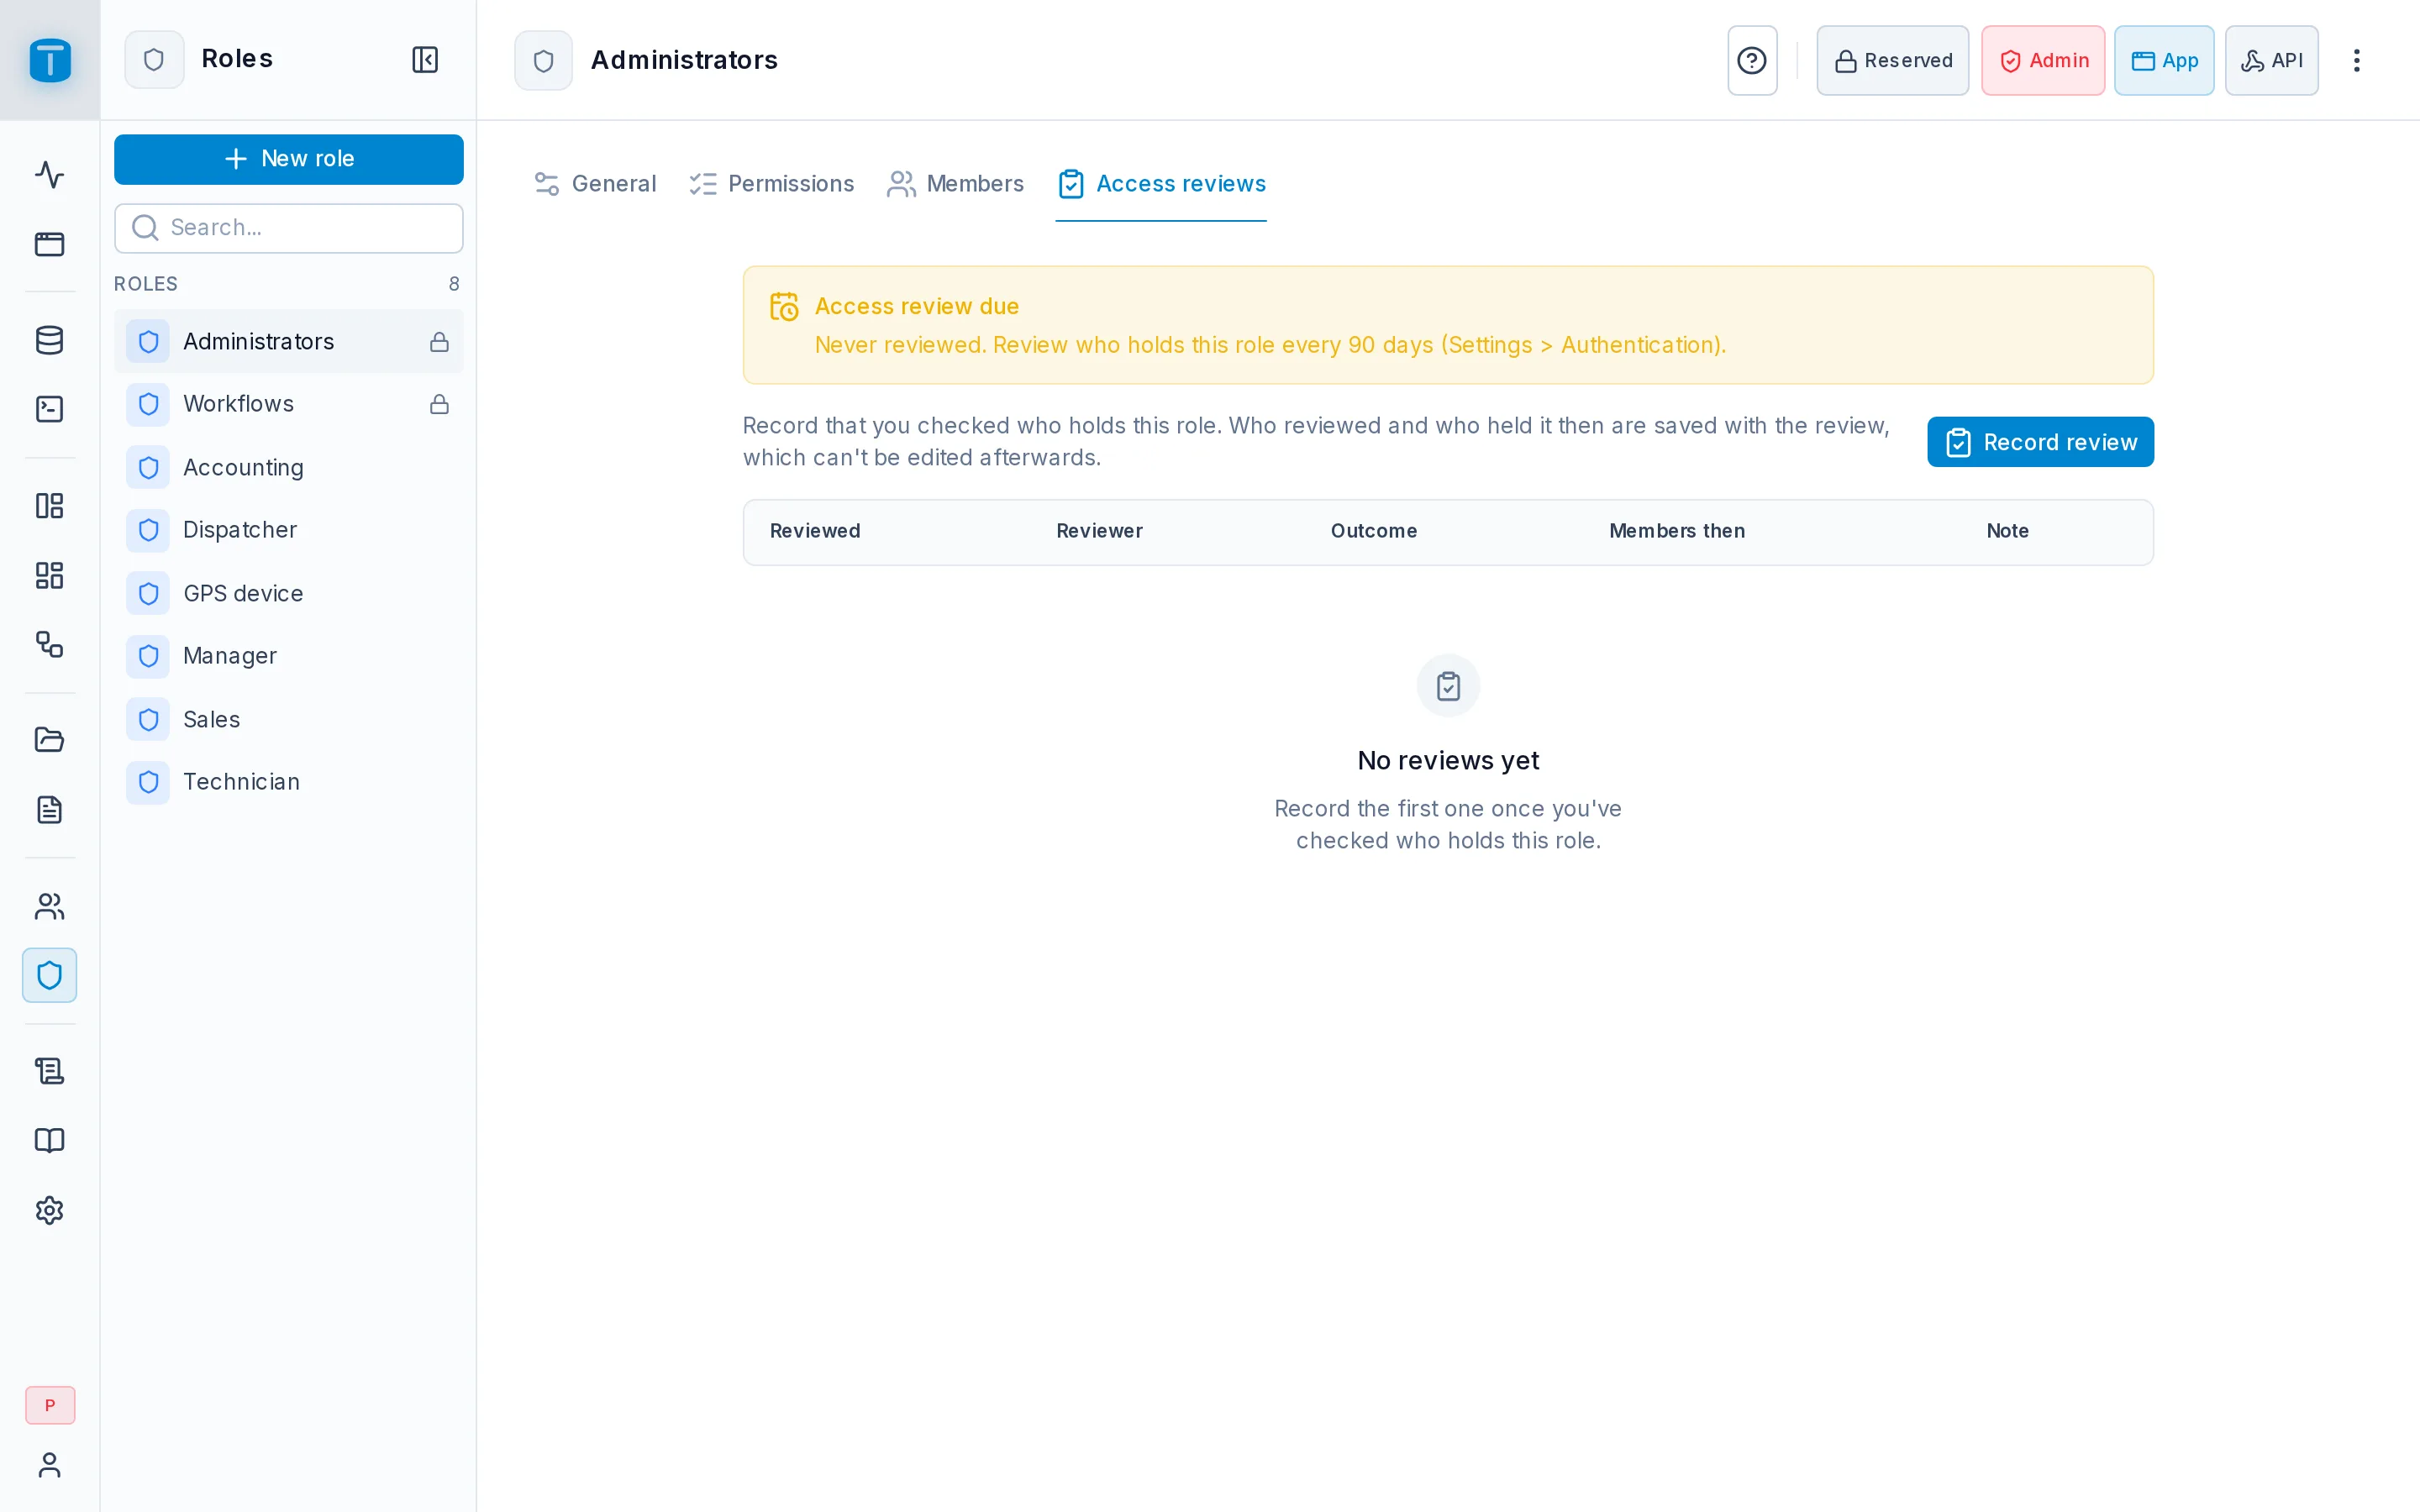Click the App badge button
The width and height of the screenshot is (2420, 1512).
tap(2164, 60)
